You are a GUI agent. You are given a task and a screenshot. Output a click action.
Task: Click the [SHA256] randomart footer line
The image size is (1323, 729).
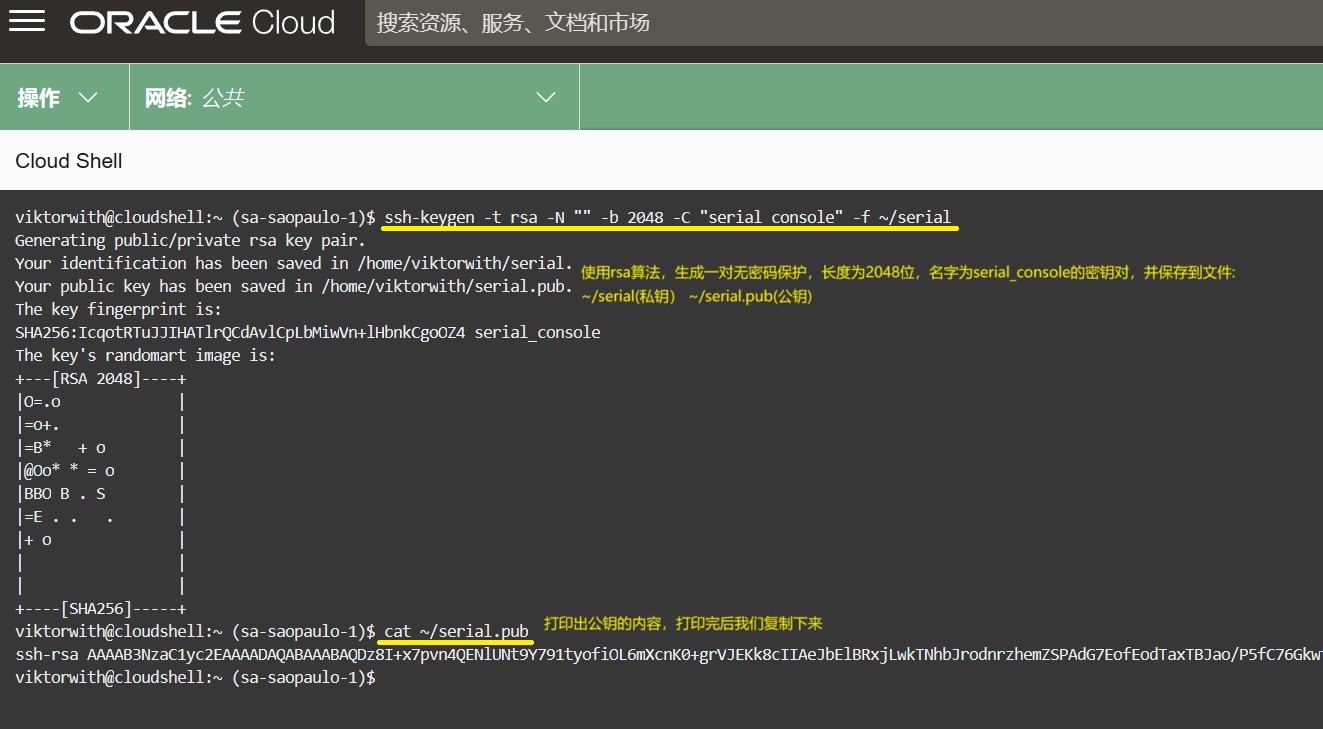click(x=101, y=608)
